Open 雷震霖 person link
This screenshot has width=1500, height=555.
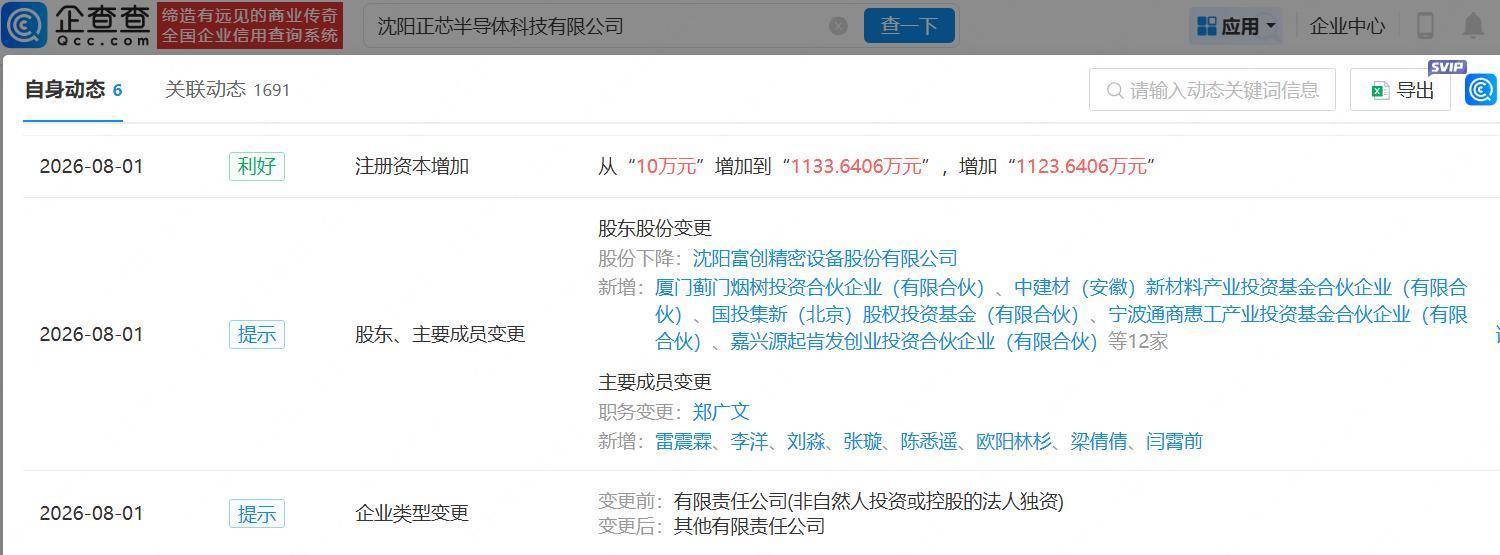click(683, 441)
